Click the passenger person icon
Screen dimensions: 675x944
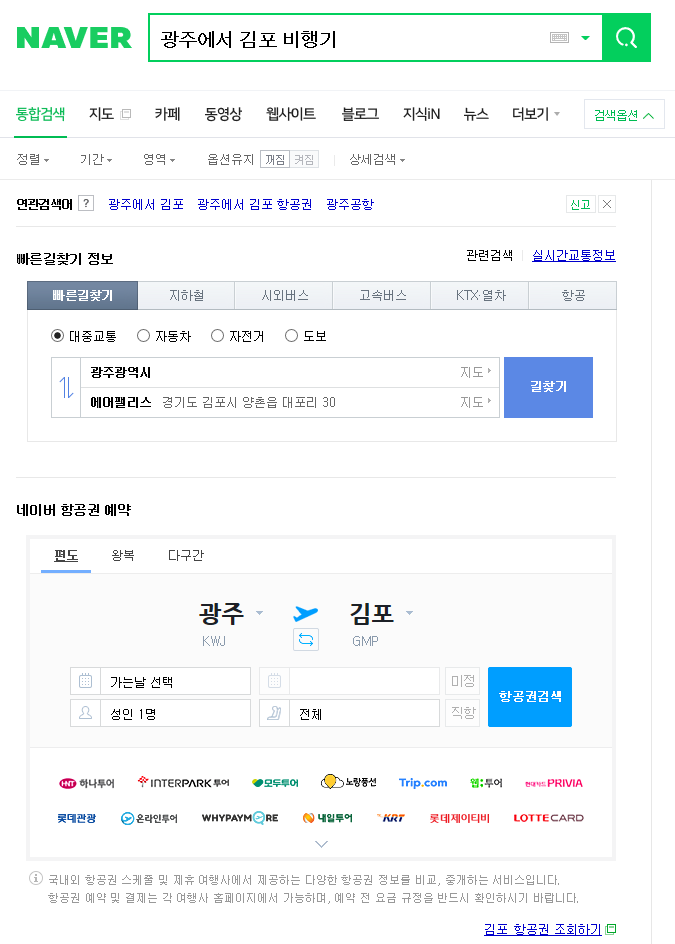click(x=86, y=713)
